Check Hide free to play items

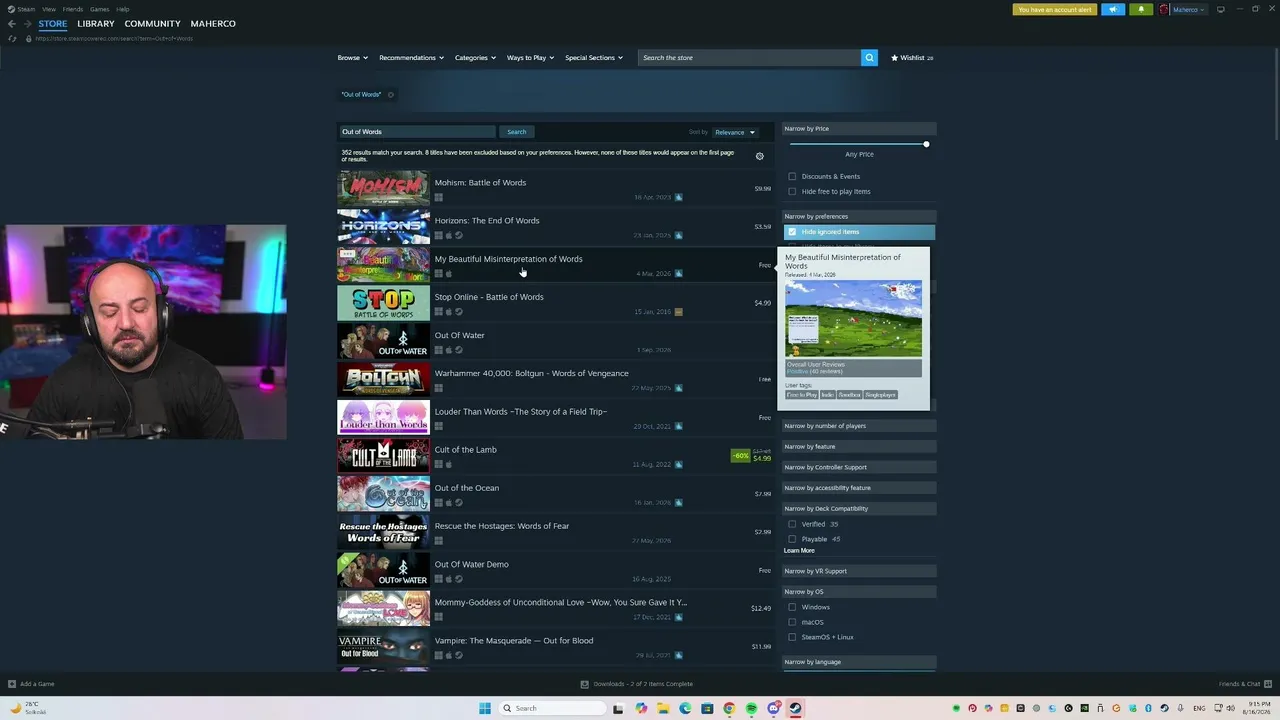pos(792,192)
